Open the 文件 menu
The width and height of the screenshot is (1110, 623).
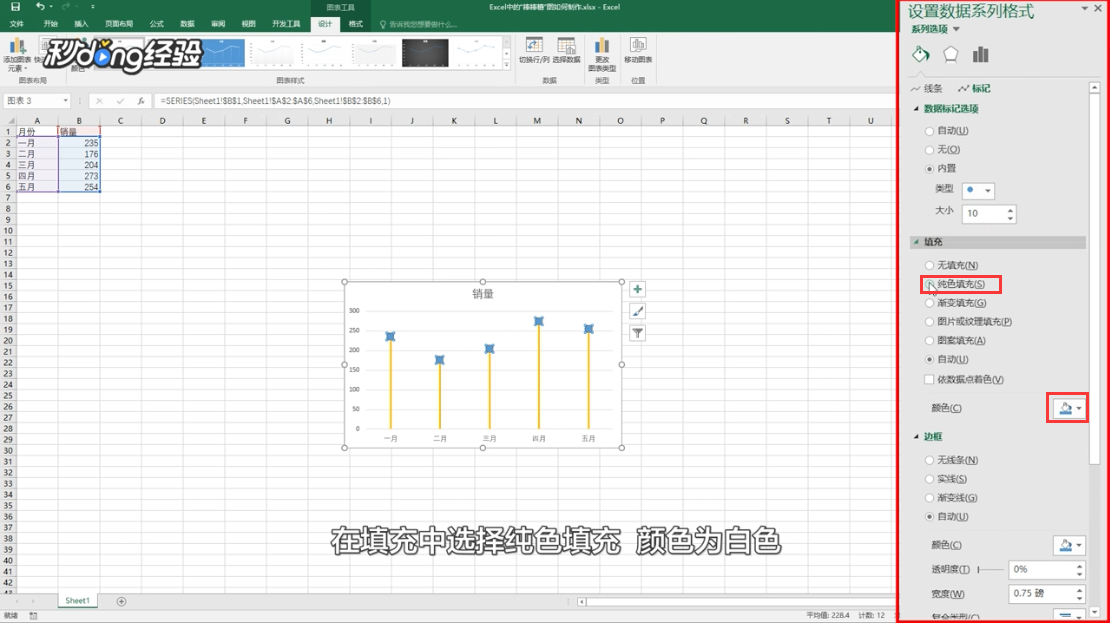[x=17, y=24]
